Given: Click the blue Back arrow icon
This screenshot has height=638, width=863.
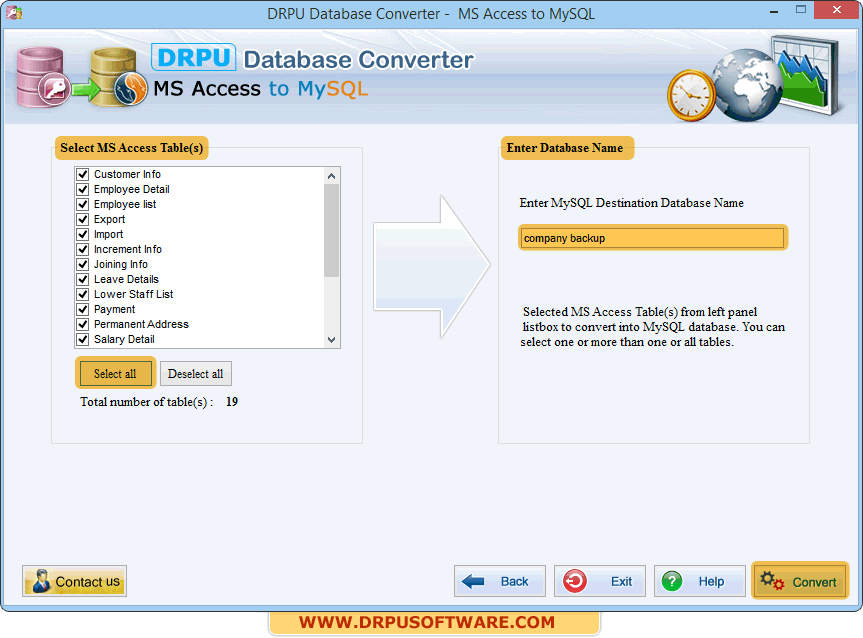Looking at the screenshot, I should tap(473, 581).
